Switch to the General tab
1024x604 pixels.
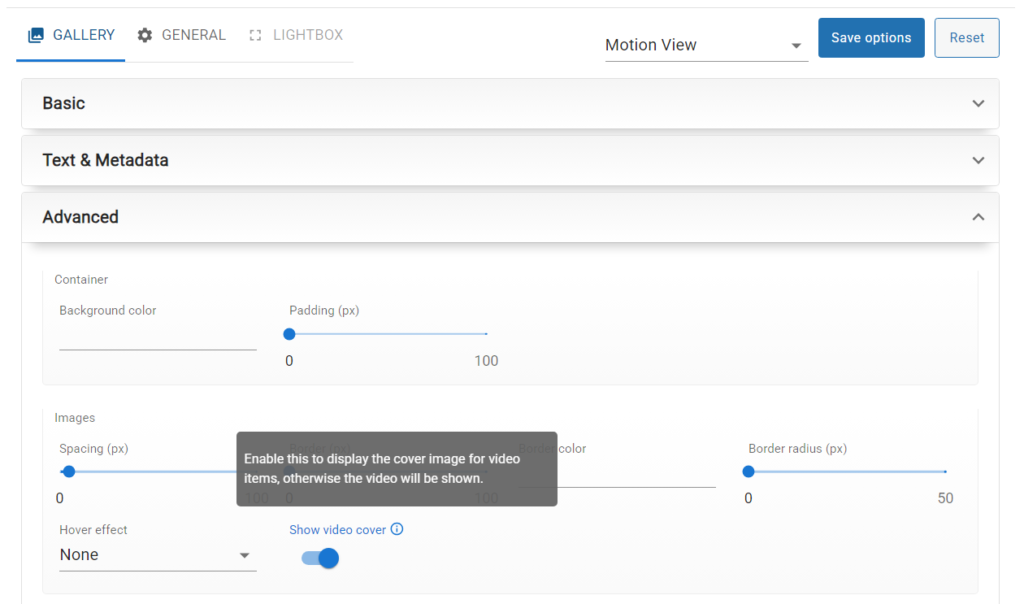pos(193,35)
